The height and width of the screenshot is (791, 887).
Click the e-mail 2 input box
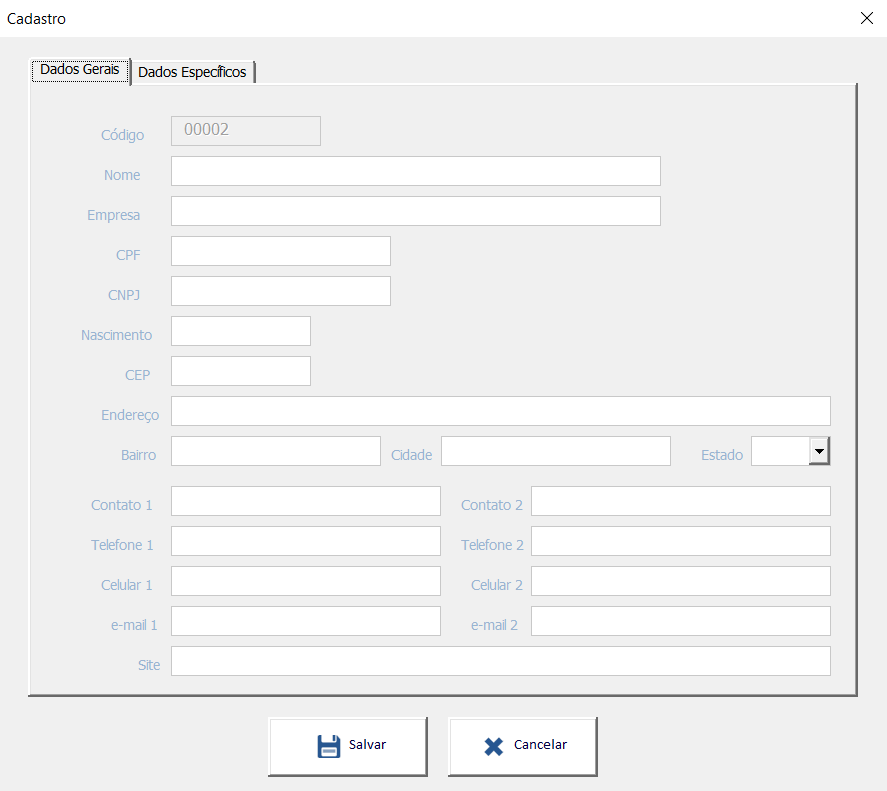(680, 621)
